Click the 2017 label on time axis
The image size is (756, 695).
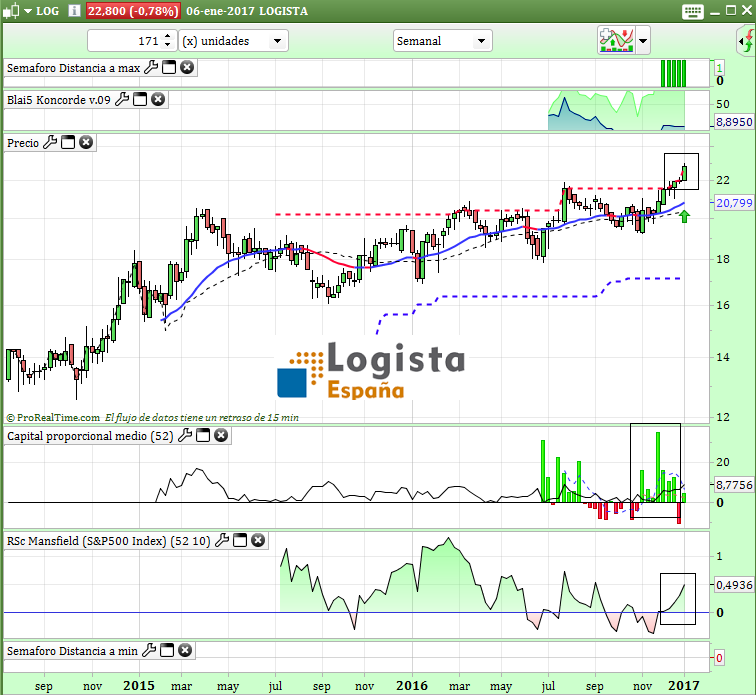684,686
